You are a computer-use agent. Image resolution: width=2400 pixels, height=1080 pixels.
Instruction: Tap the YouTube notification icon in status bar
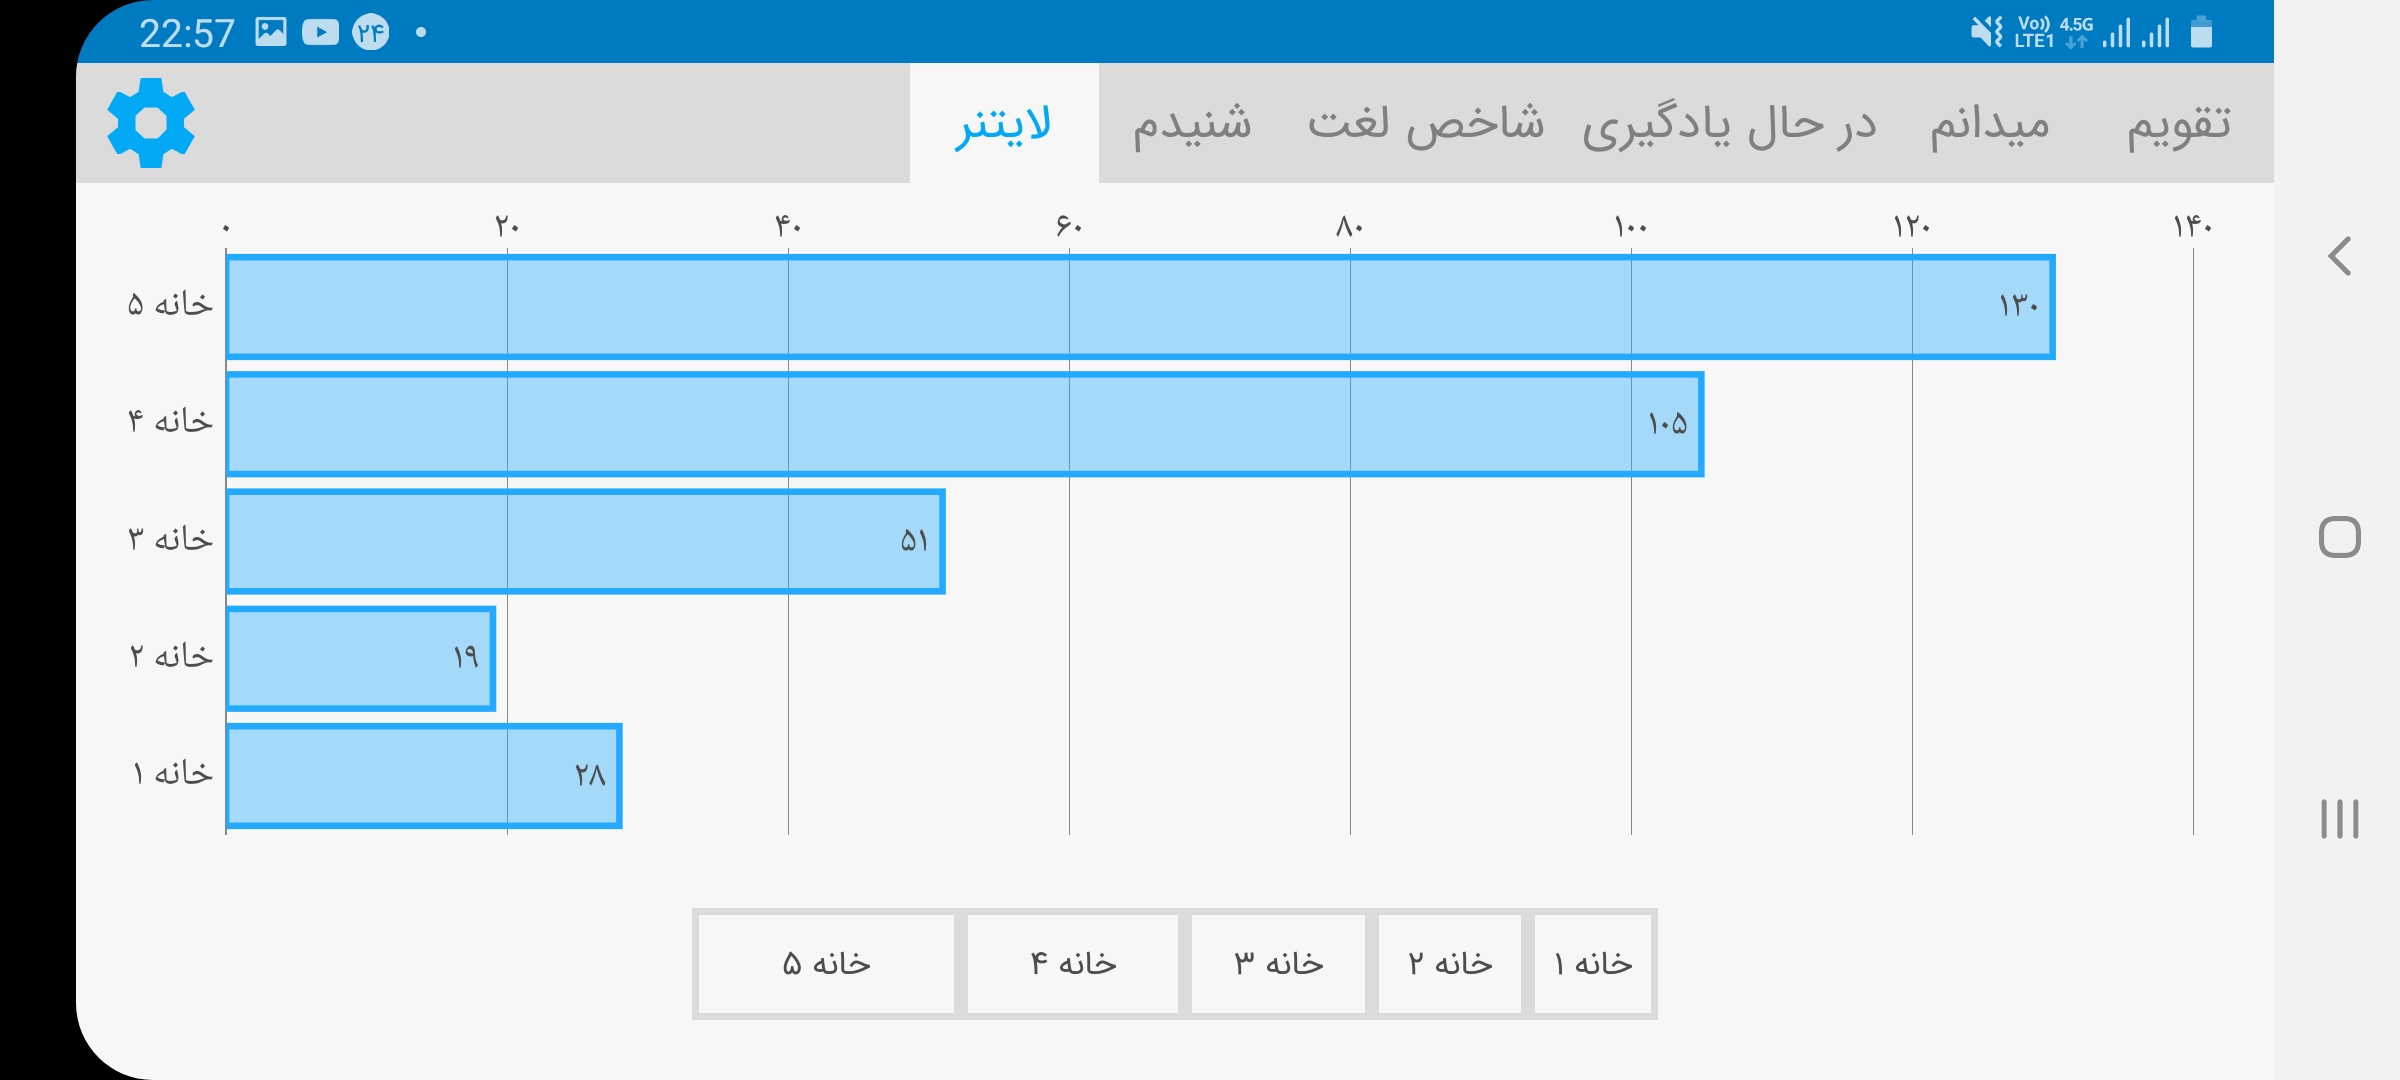(320, 33)
